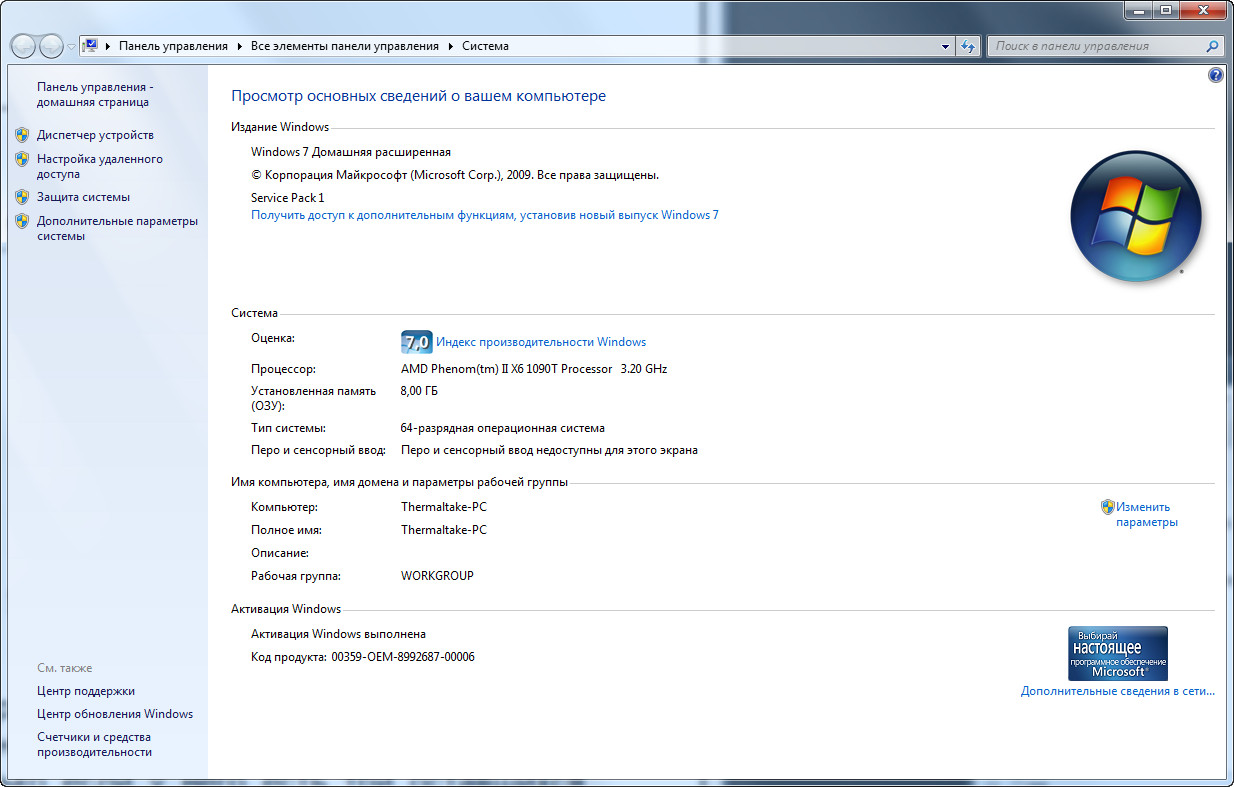The image size is (1234, 787).
Task: Open help with the blue question icon
Action: pos(1216,75)
